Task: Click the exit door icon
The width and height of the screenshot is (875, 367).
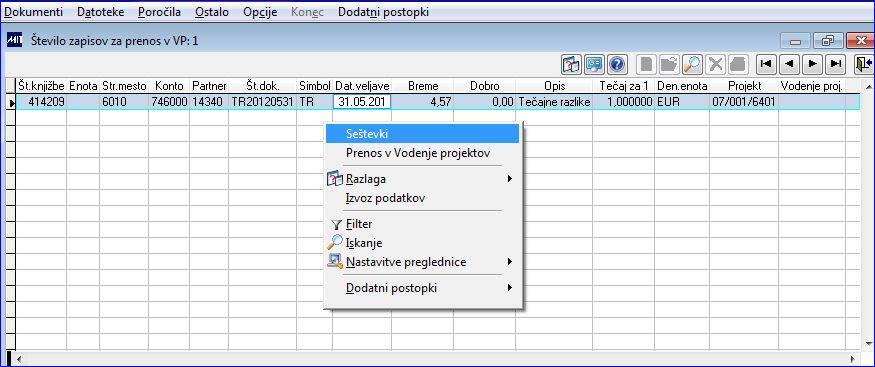Action: pos(864,64)
